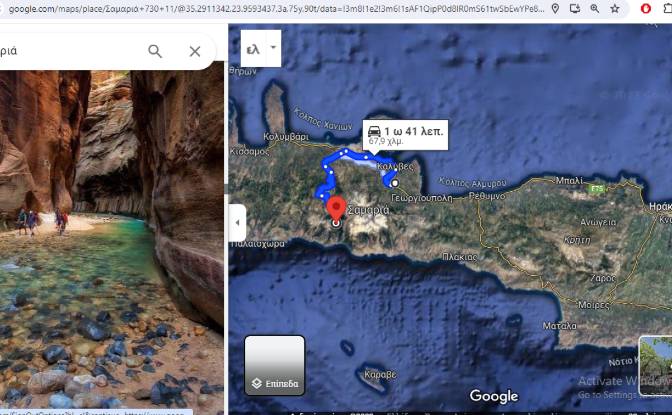Click the Ρέθυμνο city label on map

[x=487, y=196]
